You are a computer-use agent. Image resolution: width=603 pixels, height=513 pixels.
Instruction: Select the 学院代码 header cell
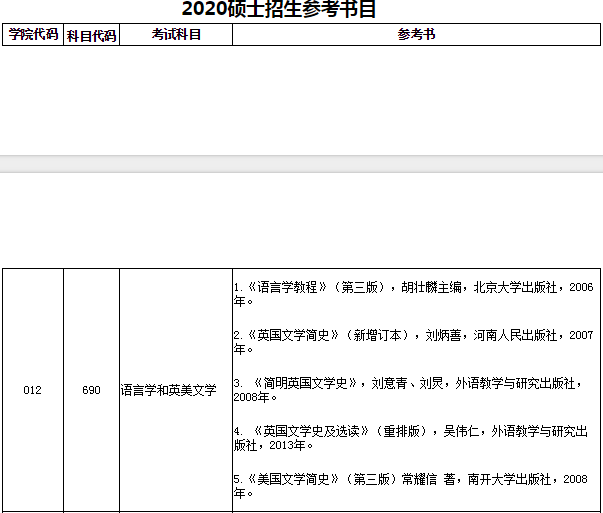coord(32,35)
